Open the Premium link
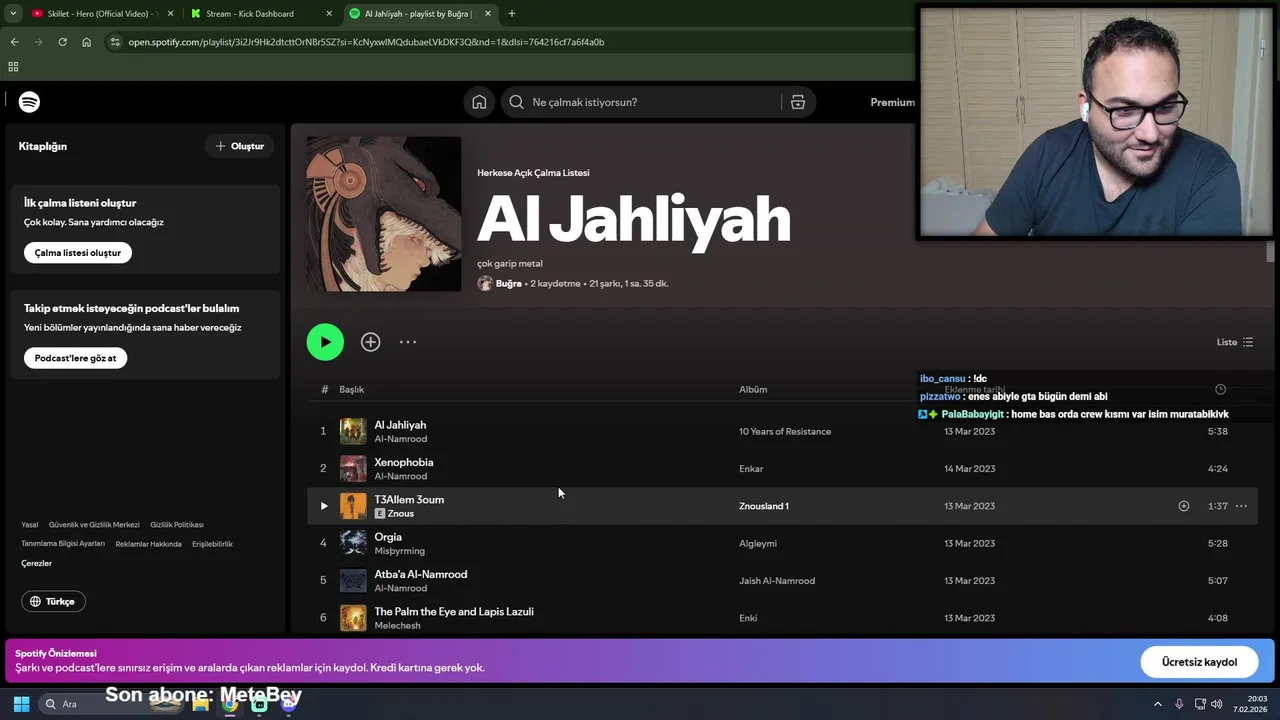This screenshot has height=720, width=1280. pos(892,102)
